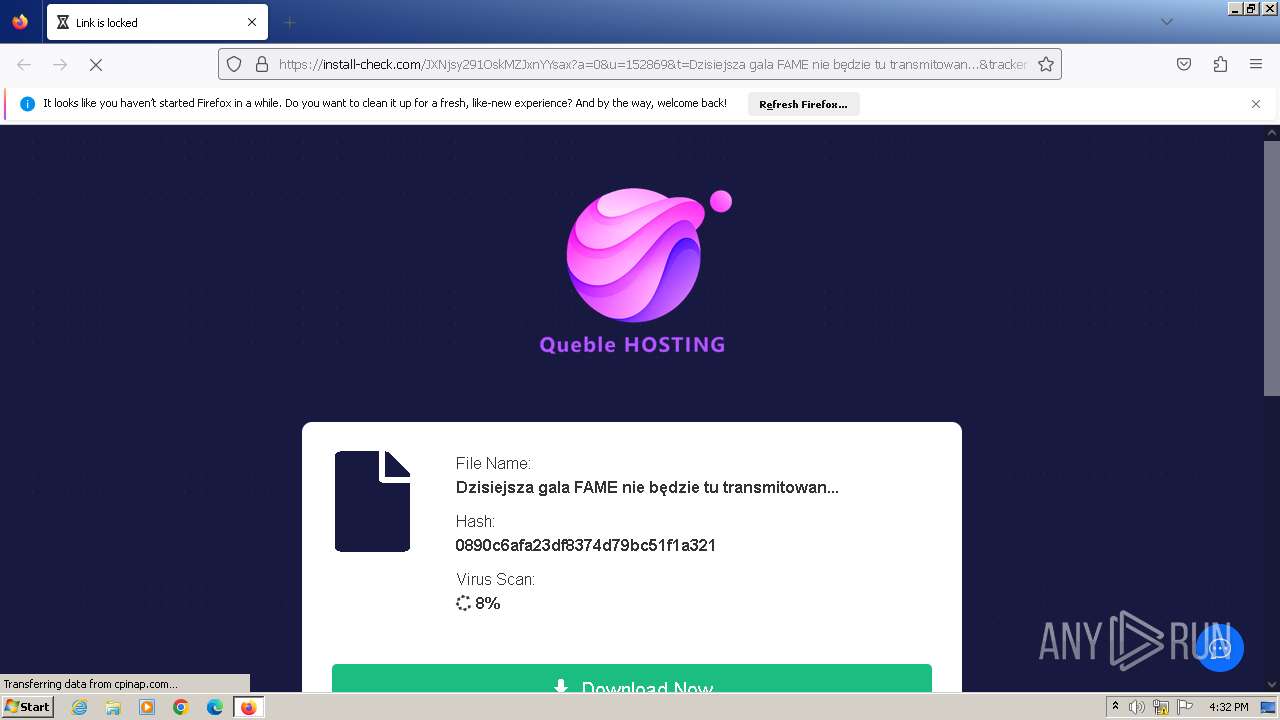
Task: Click the Firefox logo in title bar
Action: tap(20, 22)
